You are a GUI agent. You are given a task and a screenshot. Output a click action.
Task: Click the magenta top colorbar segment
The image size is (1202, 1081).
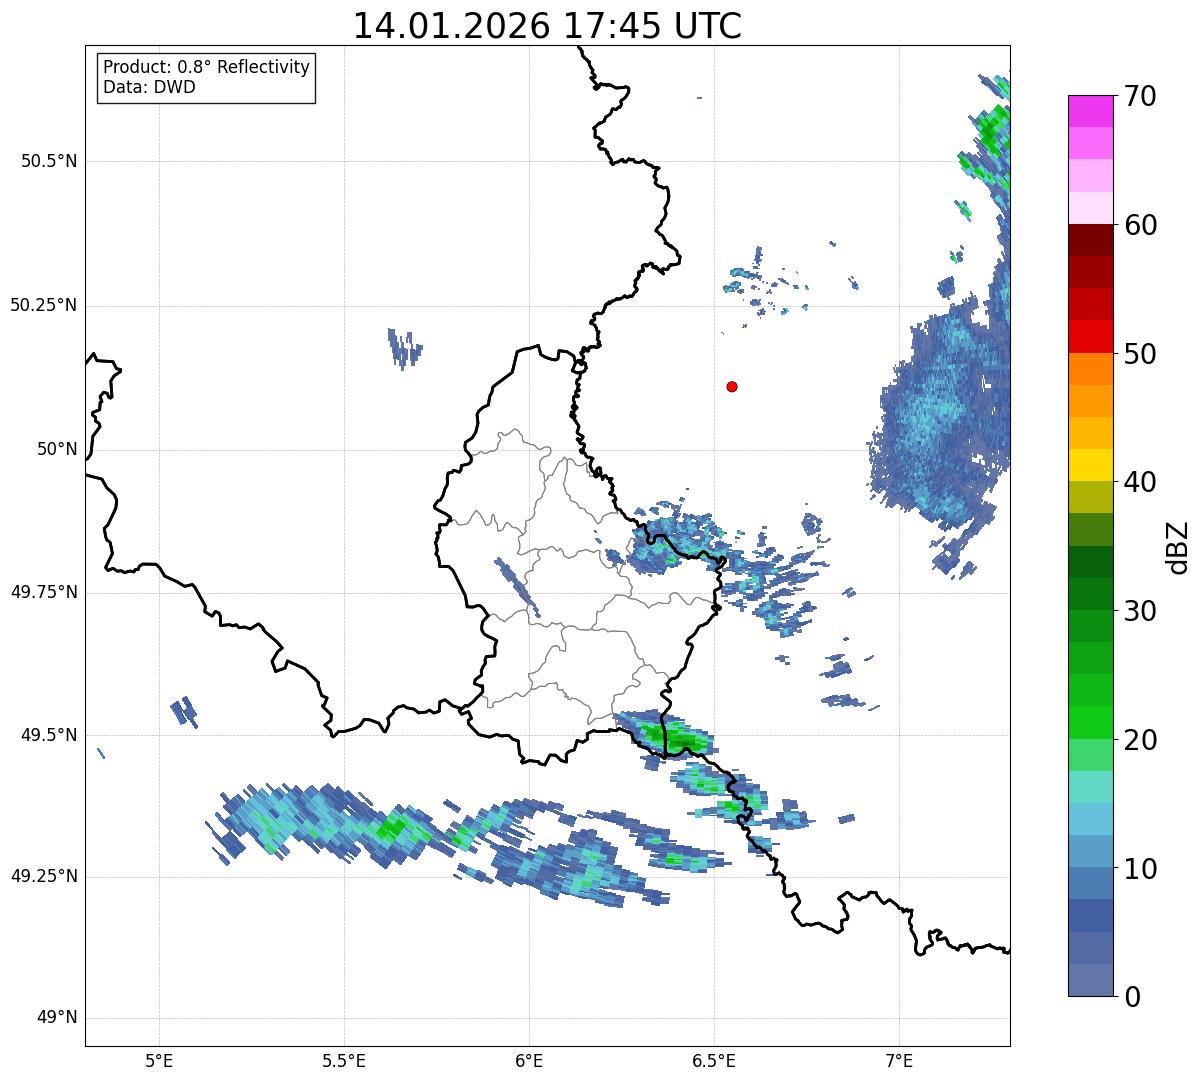1090,111
